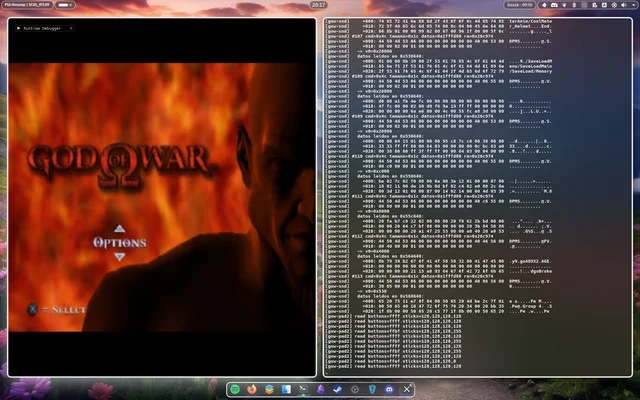Open the settings gear-like tray icon
The width and height of the screenshot is (640, 400).
(614, 5)
